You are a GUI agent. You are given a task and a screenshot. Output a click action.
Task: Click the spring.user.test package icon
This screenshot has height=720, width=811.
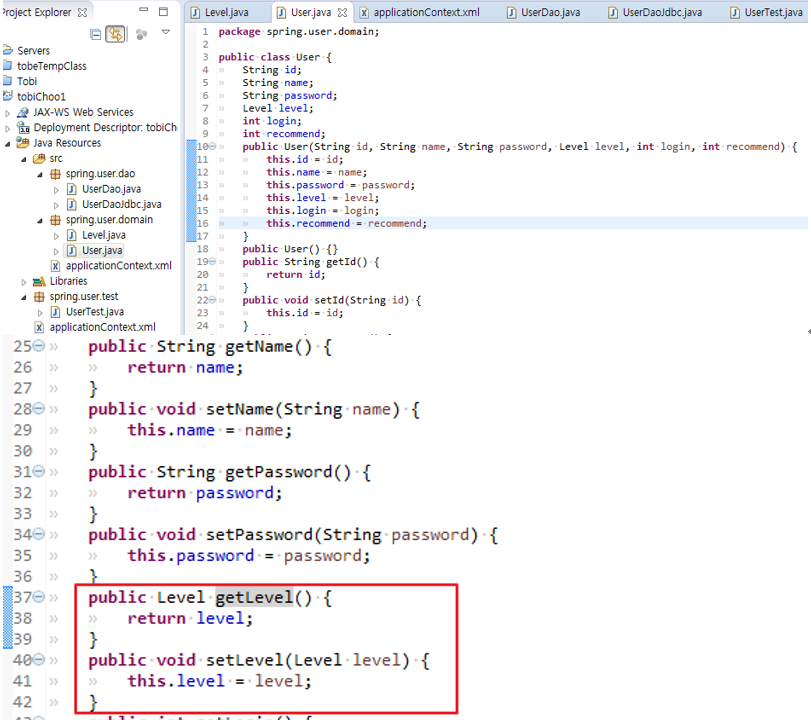click(39, 296)
